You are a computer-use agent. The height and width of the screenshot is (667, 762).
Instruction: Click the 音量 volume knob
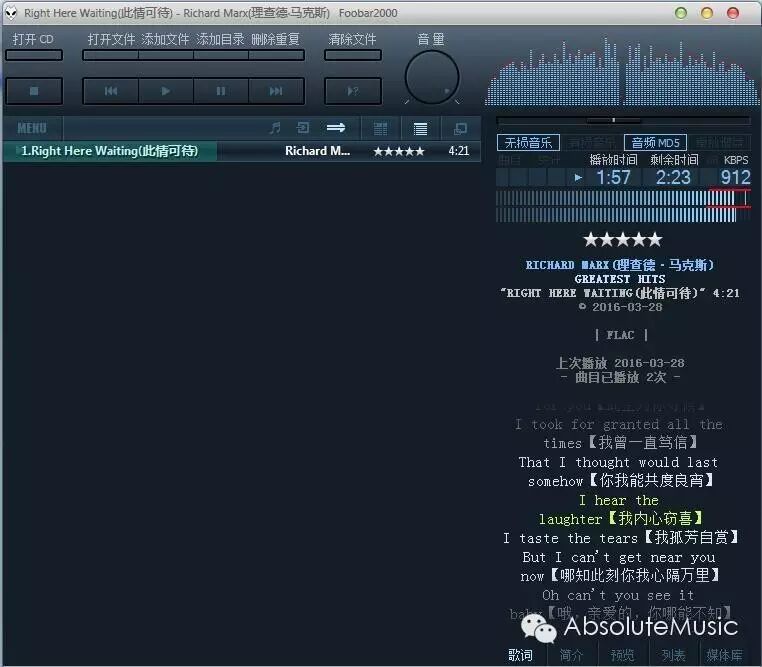click(432, 78)
